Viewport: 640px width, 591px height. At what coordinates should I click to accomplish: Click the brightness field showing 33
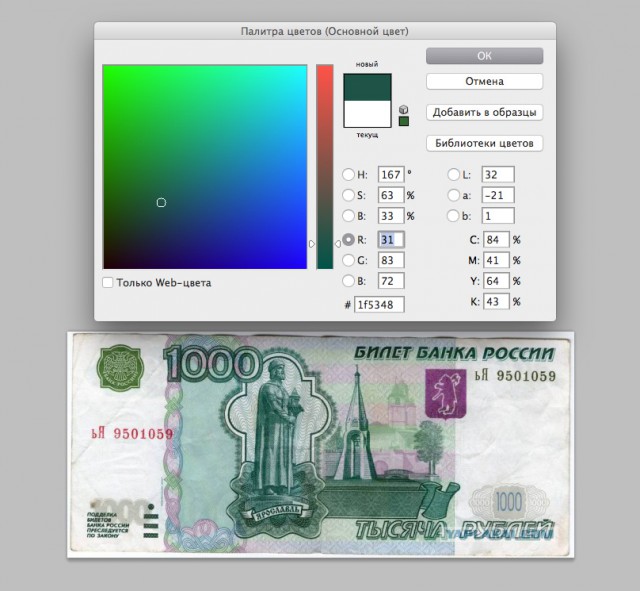[x=391, y=216]
